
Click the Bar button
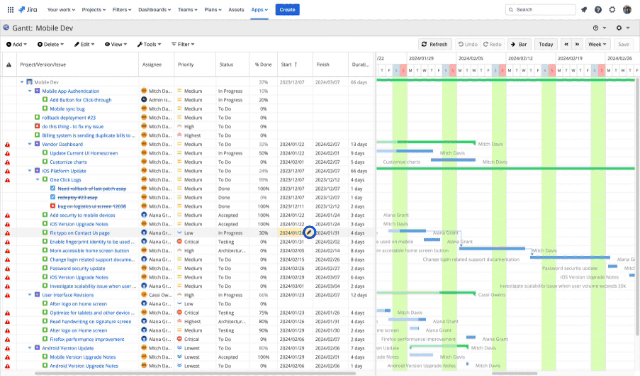[519, 44]
